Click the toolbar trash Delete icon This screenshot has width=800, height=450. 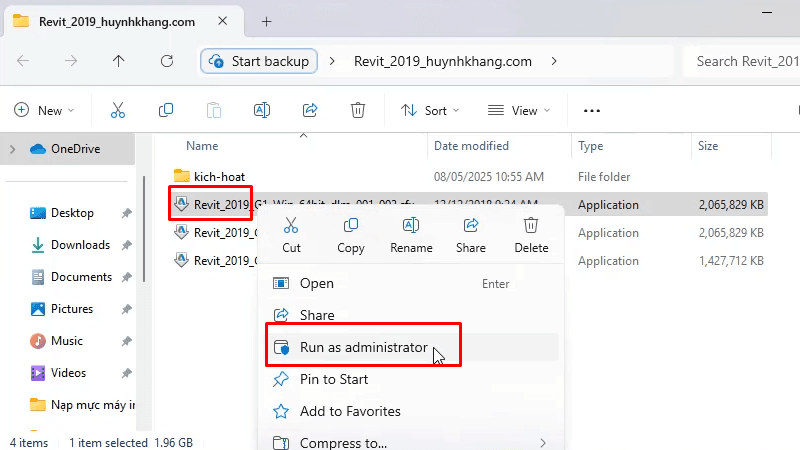358,110
